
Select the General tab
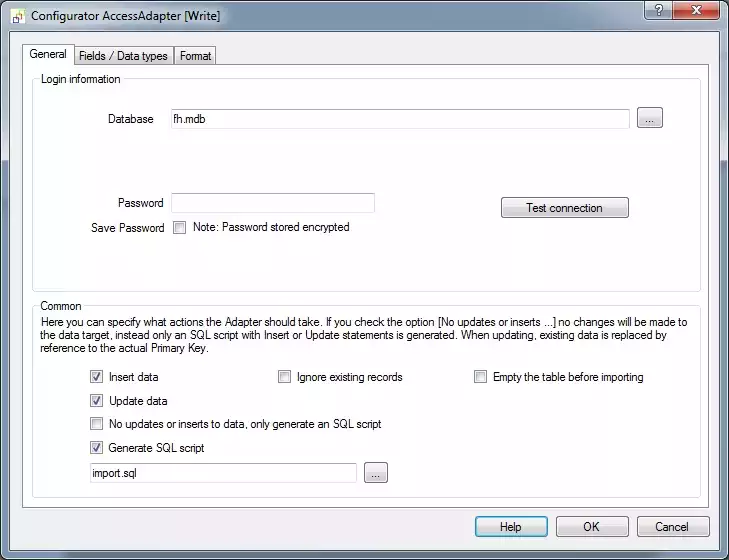click(x=48, y=55)
